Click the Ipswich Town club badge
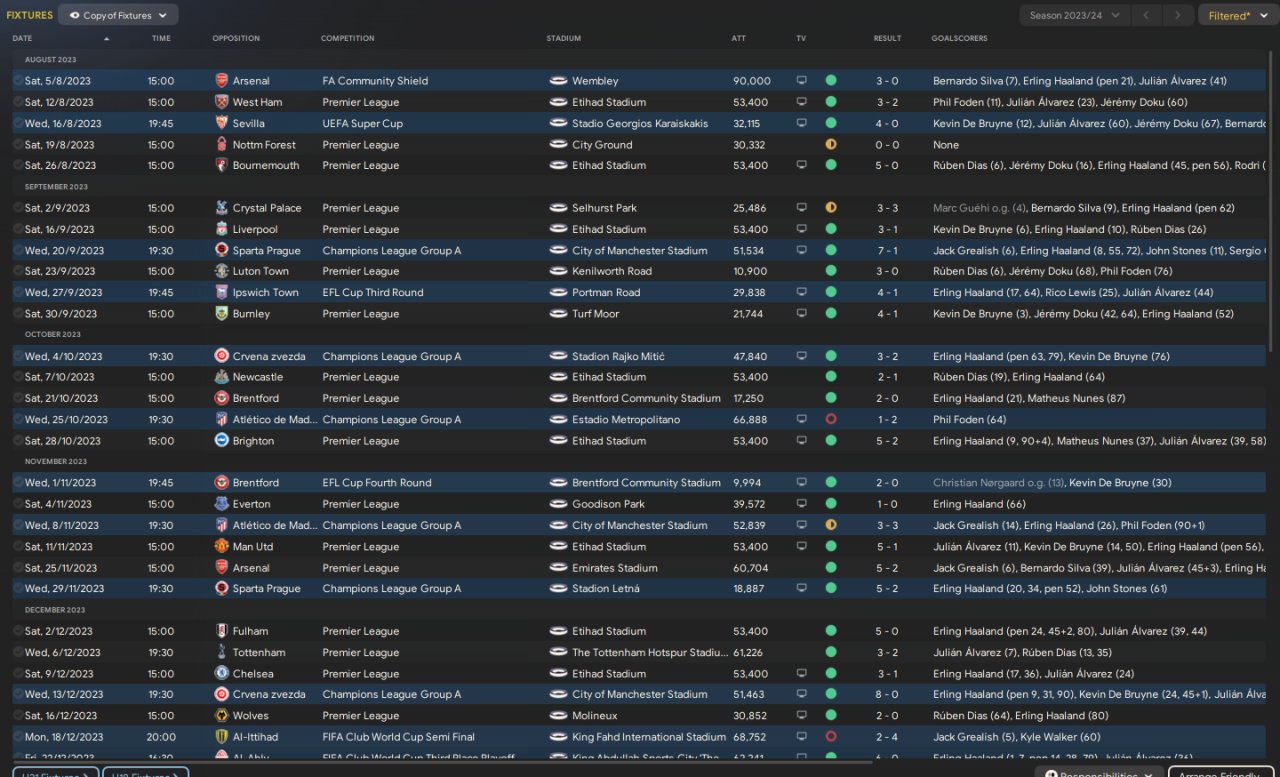 (x=222, y=293)
